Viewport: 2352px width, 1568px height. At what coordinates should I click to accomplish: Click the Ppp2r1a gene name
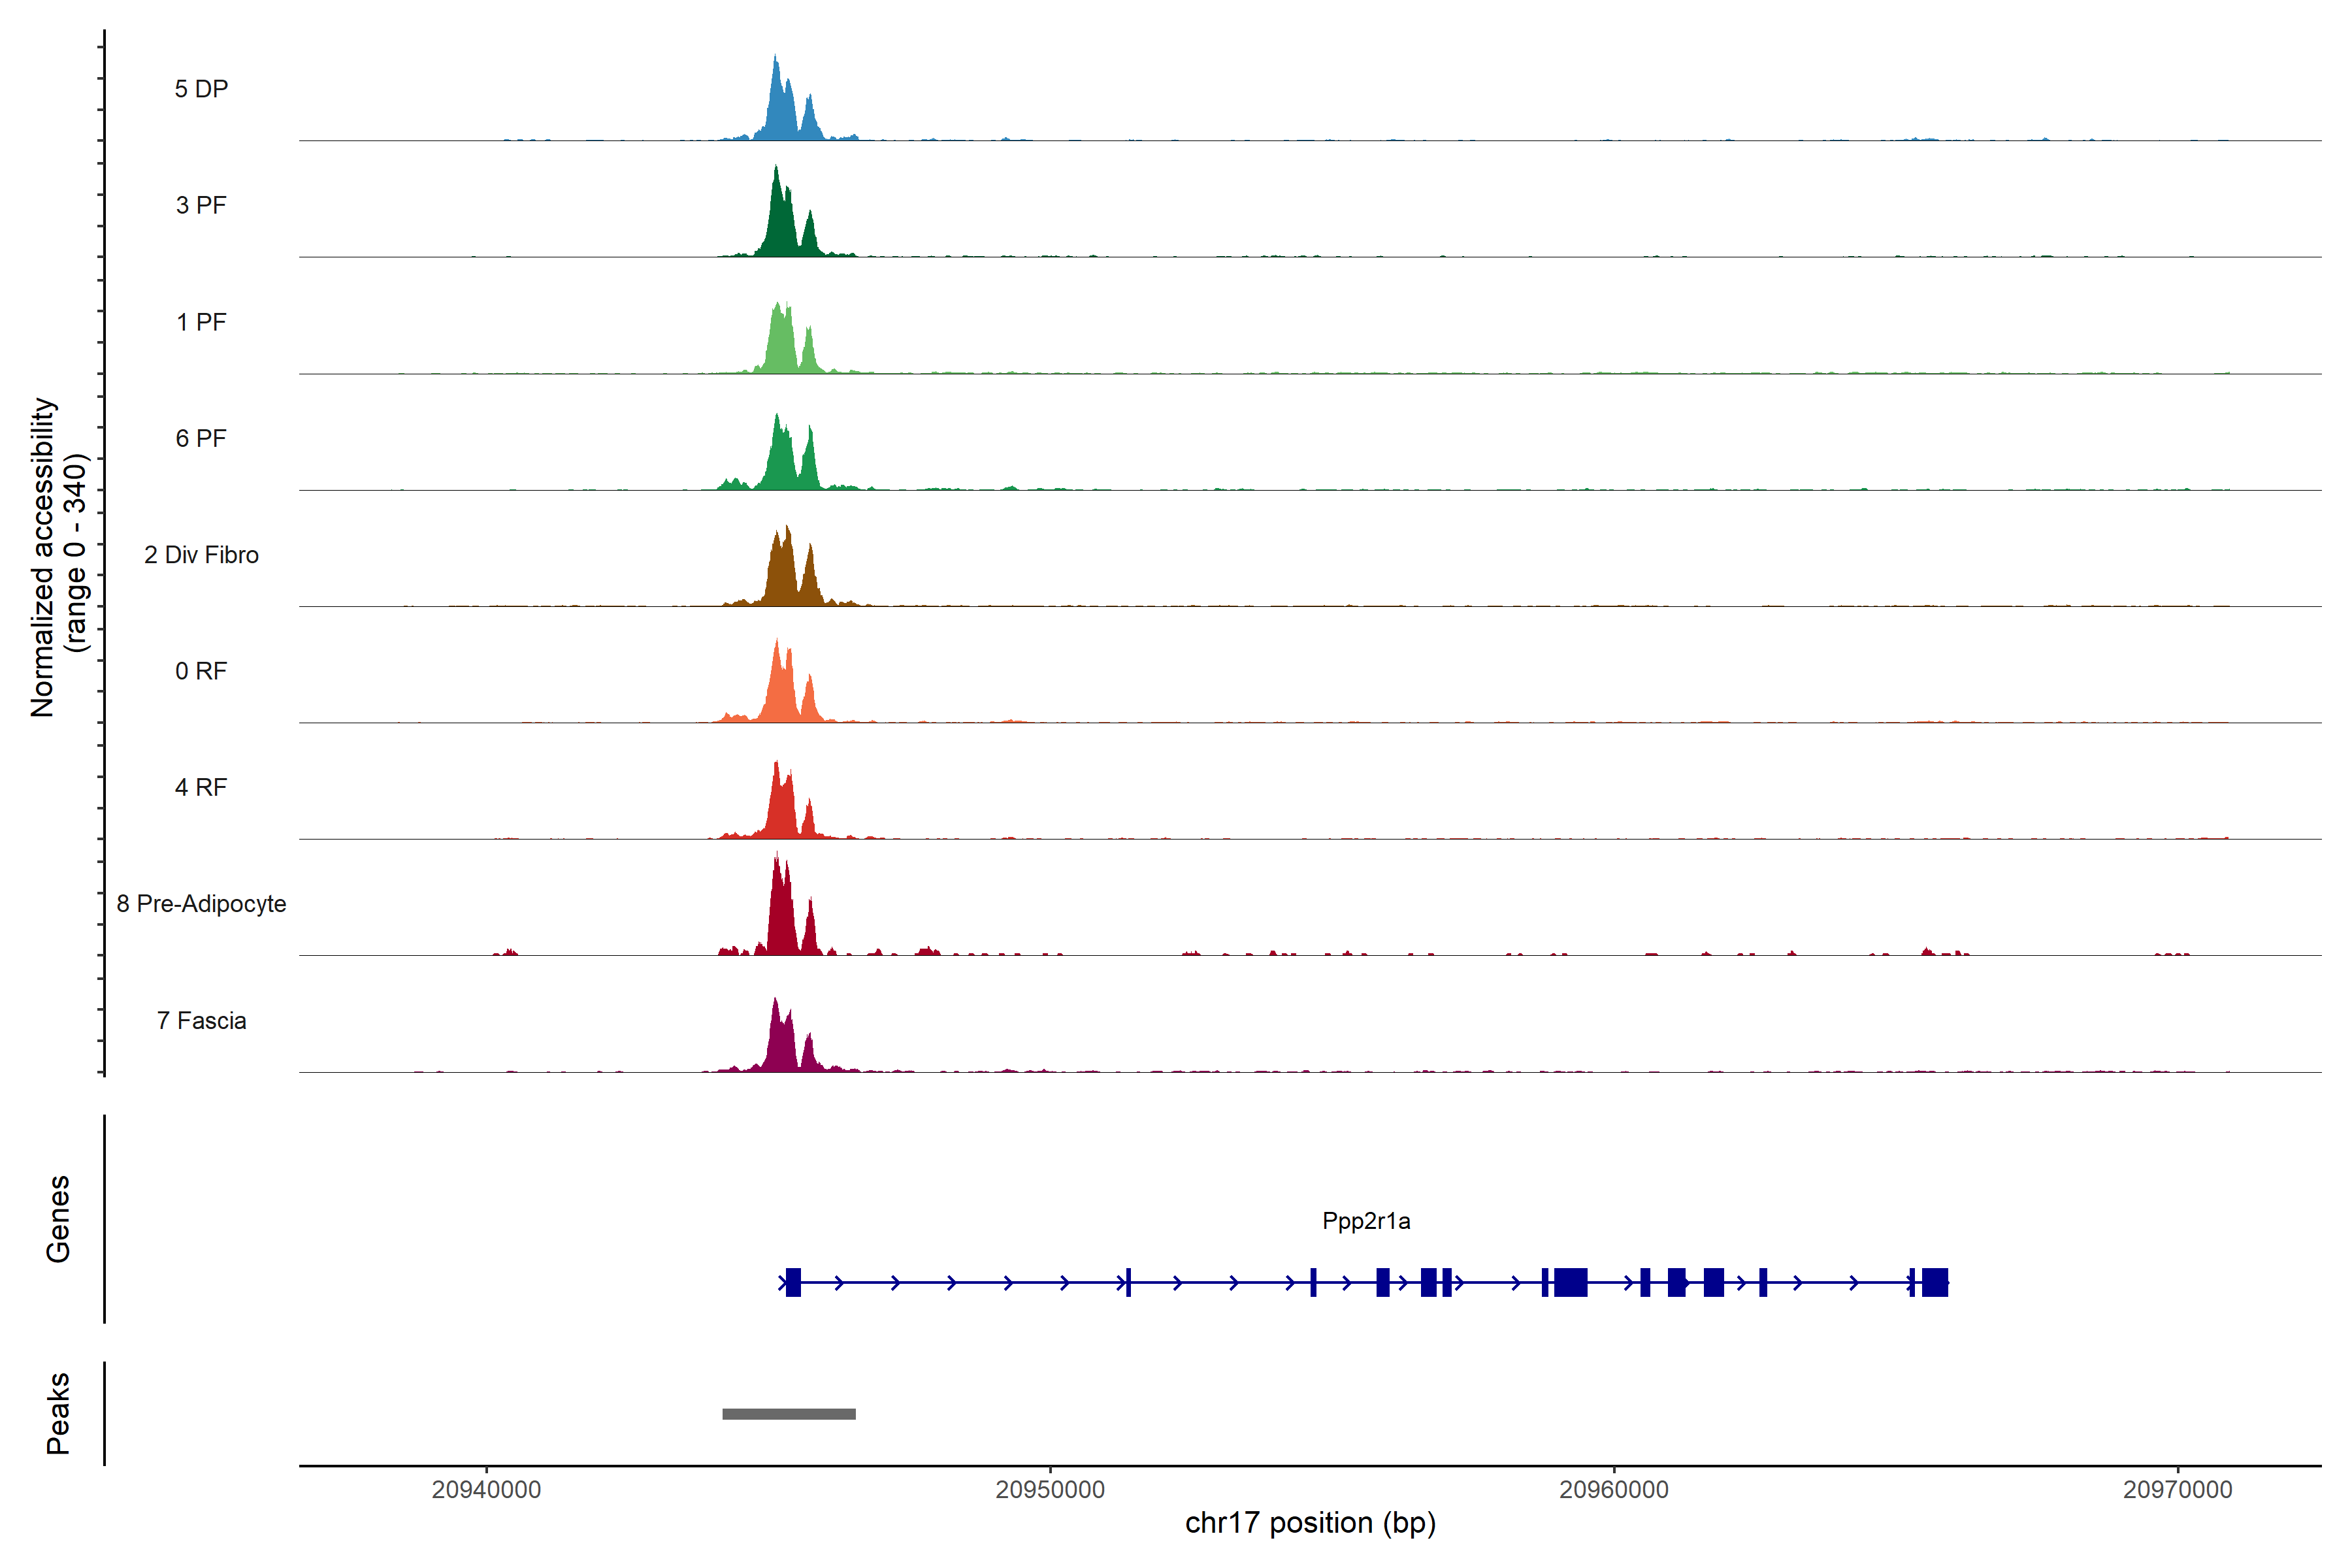point(1366,1221)
